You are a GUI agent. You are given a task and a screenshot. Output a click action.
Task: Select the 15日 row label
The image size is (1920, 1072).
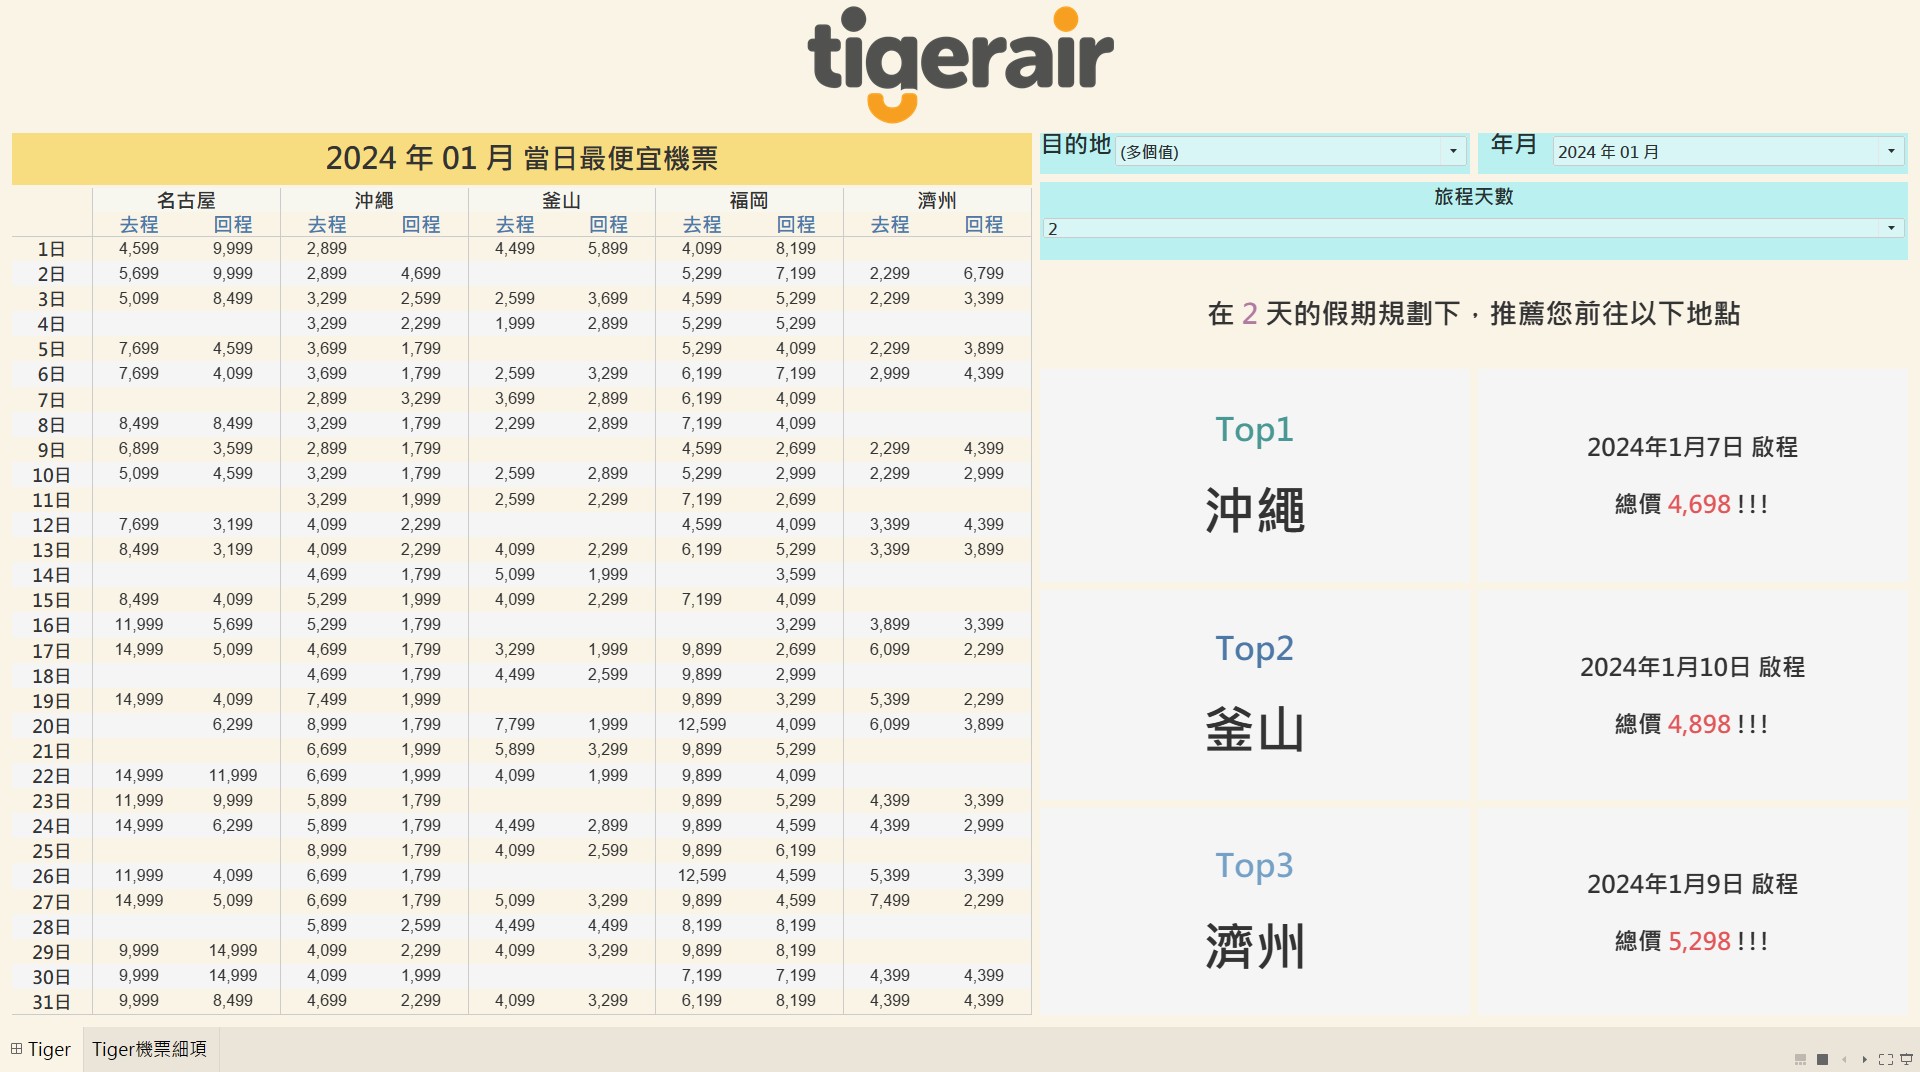(51, 600)
